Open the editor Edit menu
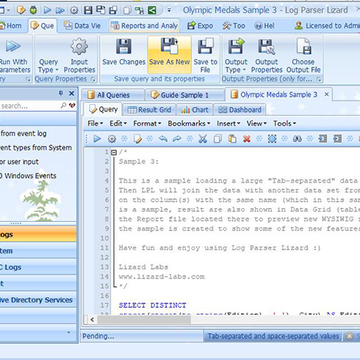Image resolution: width=360 pixels, height=360 pixels. pos(118,123)
